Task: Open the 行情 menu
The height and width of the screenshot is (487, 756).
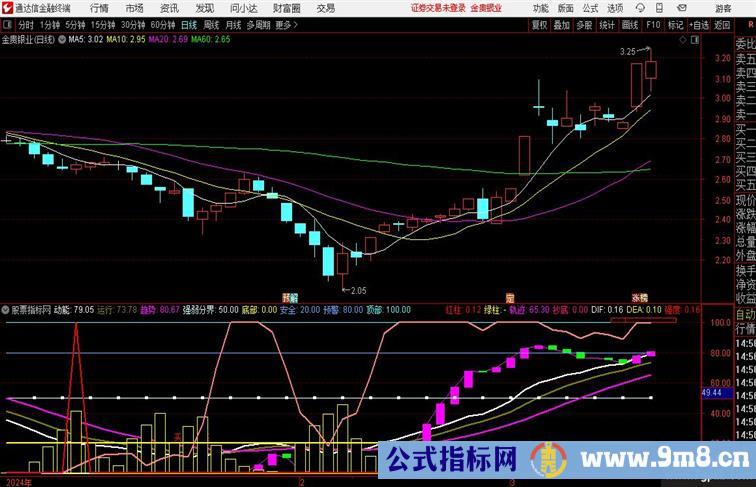Action: point(99,8)
